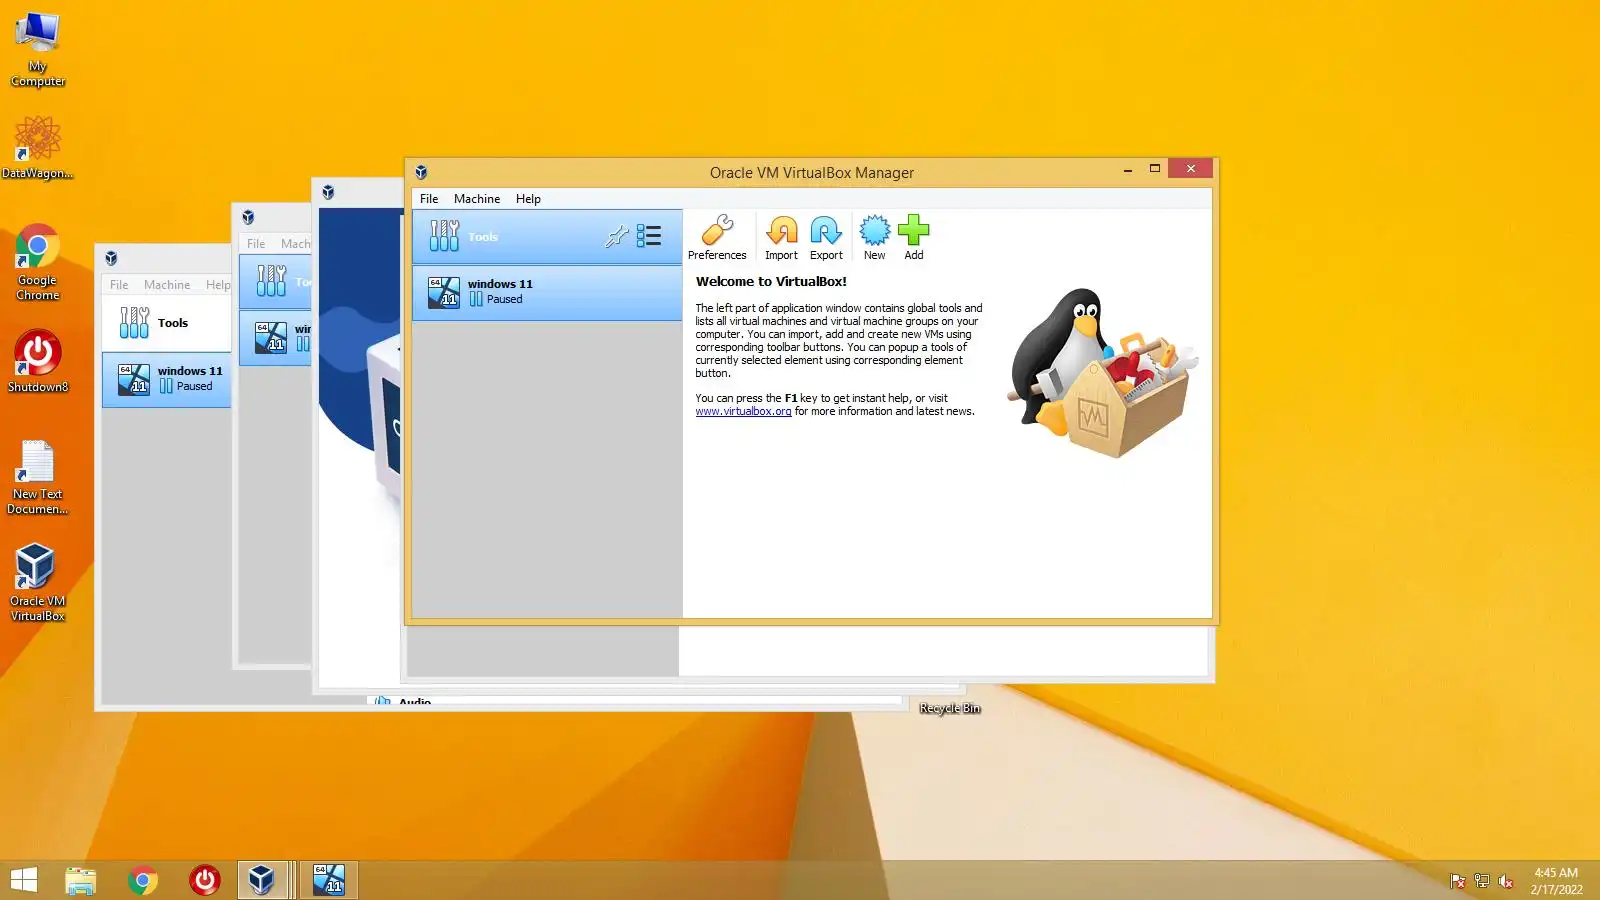Viewport: 1600px width, 900px height.
Task: Click the pin icon in the Tools row
Action: click(617, 236)
